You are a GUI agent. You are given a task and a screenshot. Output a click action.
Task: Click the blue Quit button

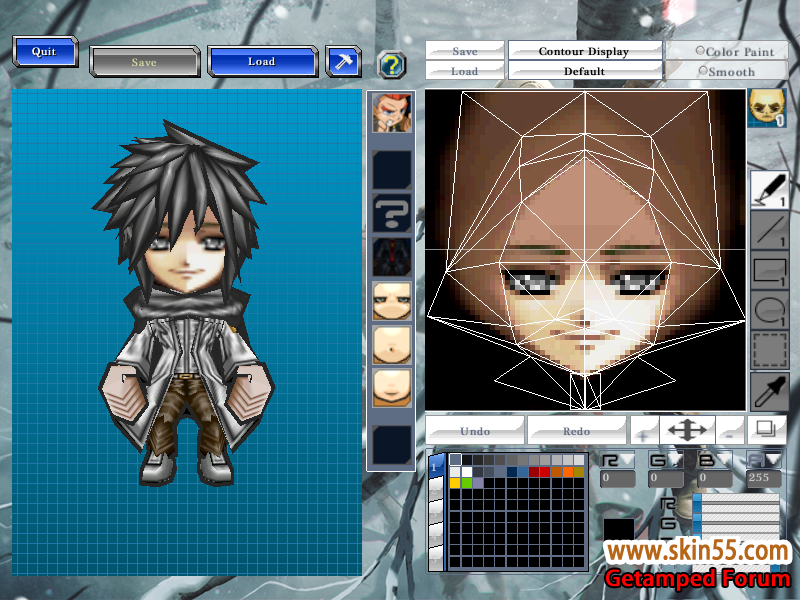tap(45, 51)
